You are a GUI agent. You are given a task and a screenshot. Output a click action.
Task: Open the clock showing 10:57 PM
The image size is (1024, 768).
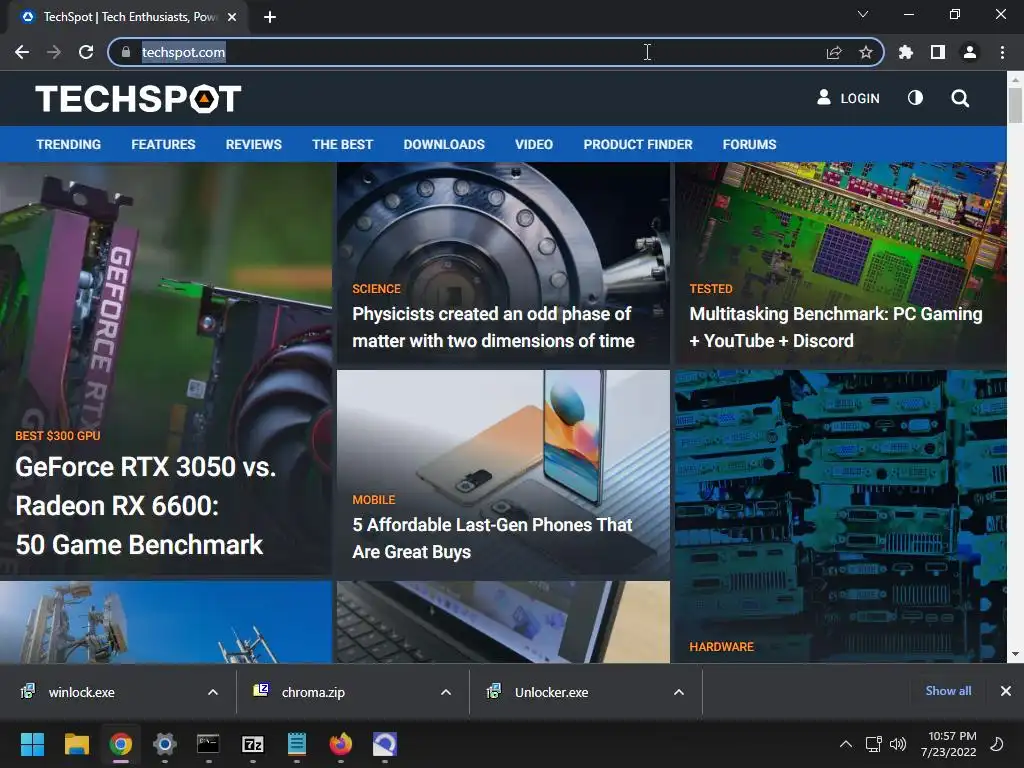948,744
